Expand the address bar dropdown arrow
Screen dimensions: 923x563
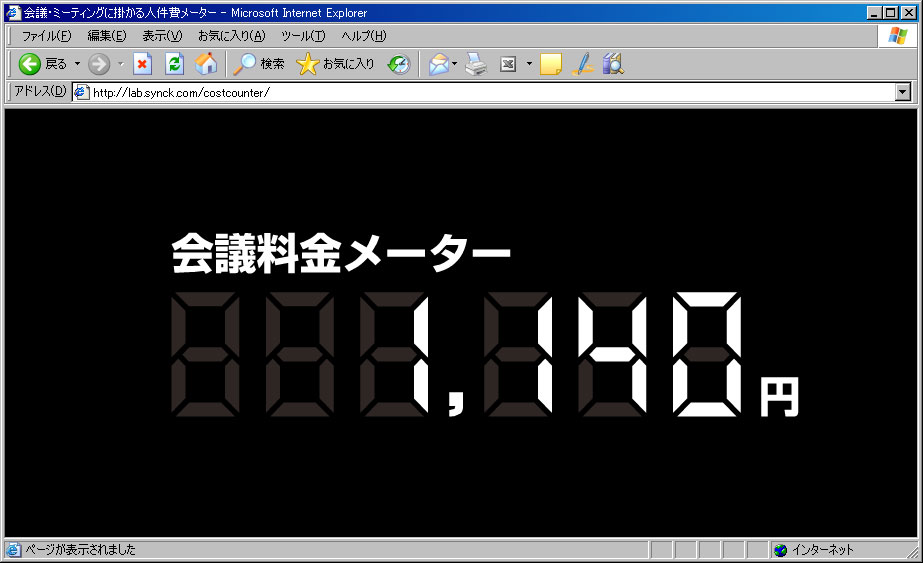[902, 92]
